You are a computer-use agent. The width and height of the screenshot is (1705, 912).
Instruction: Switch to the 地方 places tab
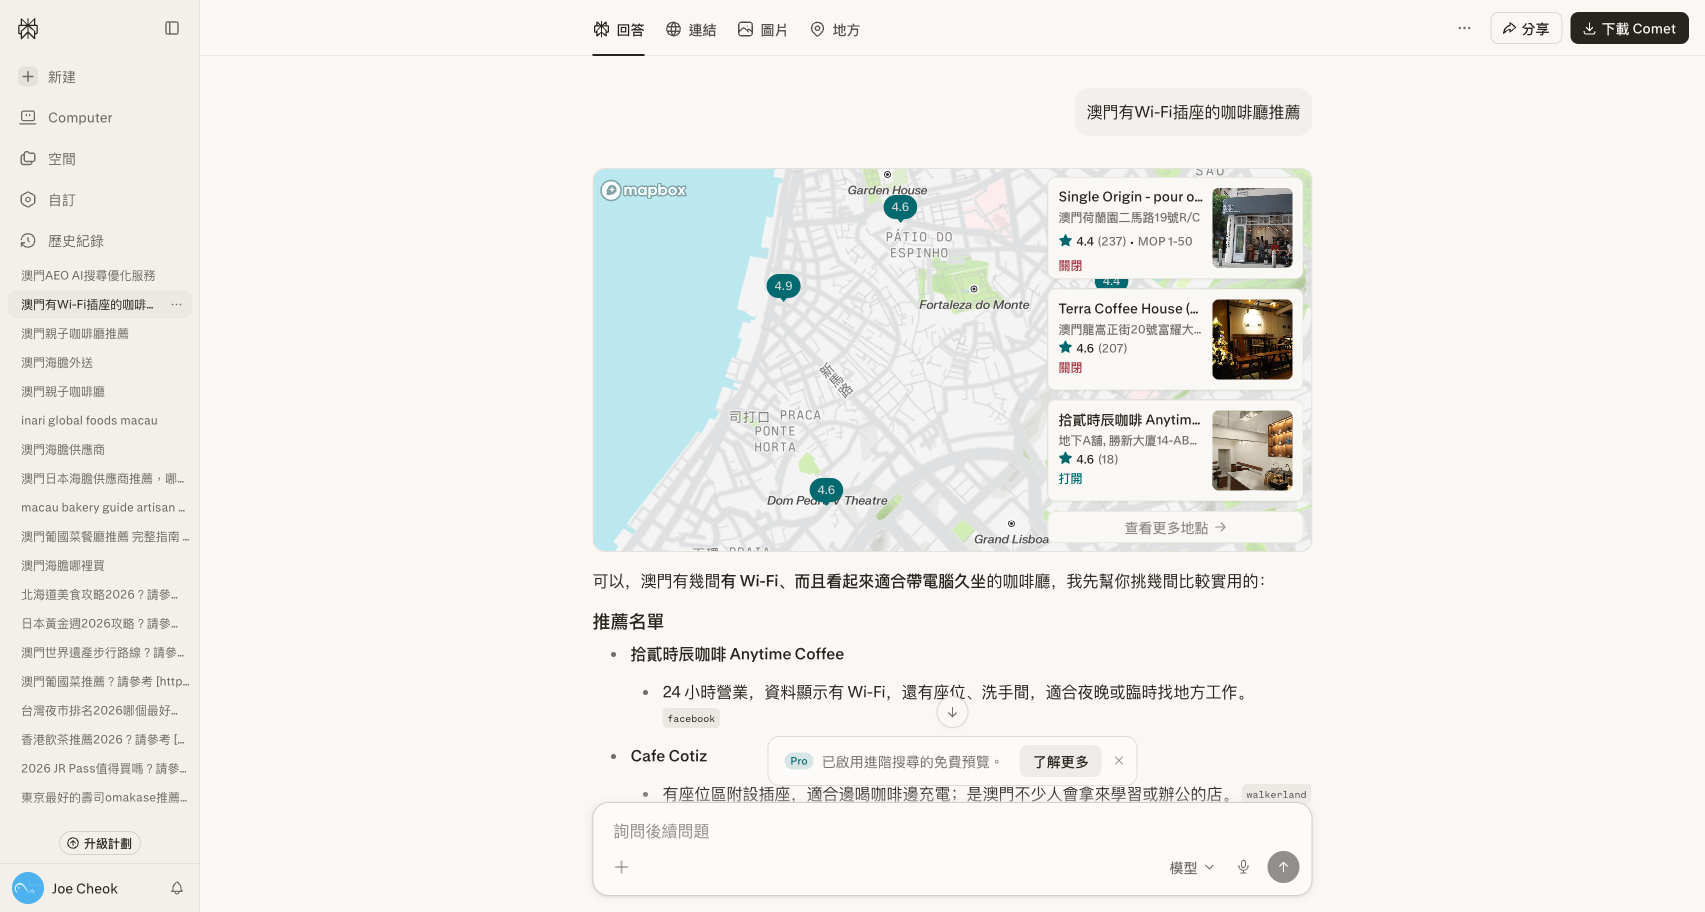click(834, 29)
